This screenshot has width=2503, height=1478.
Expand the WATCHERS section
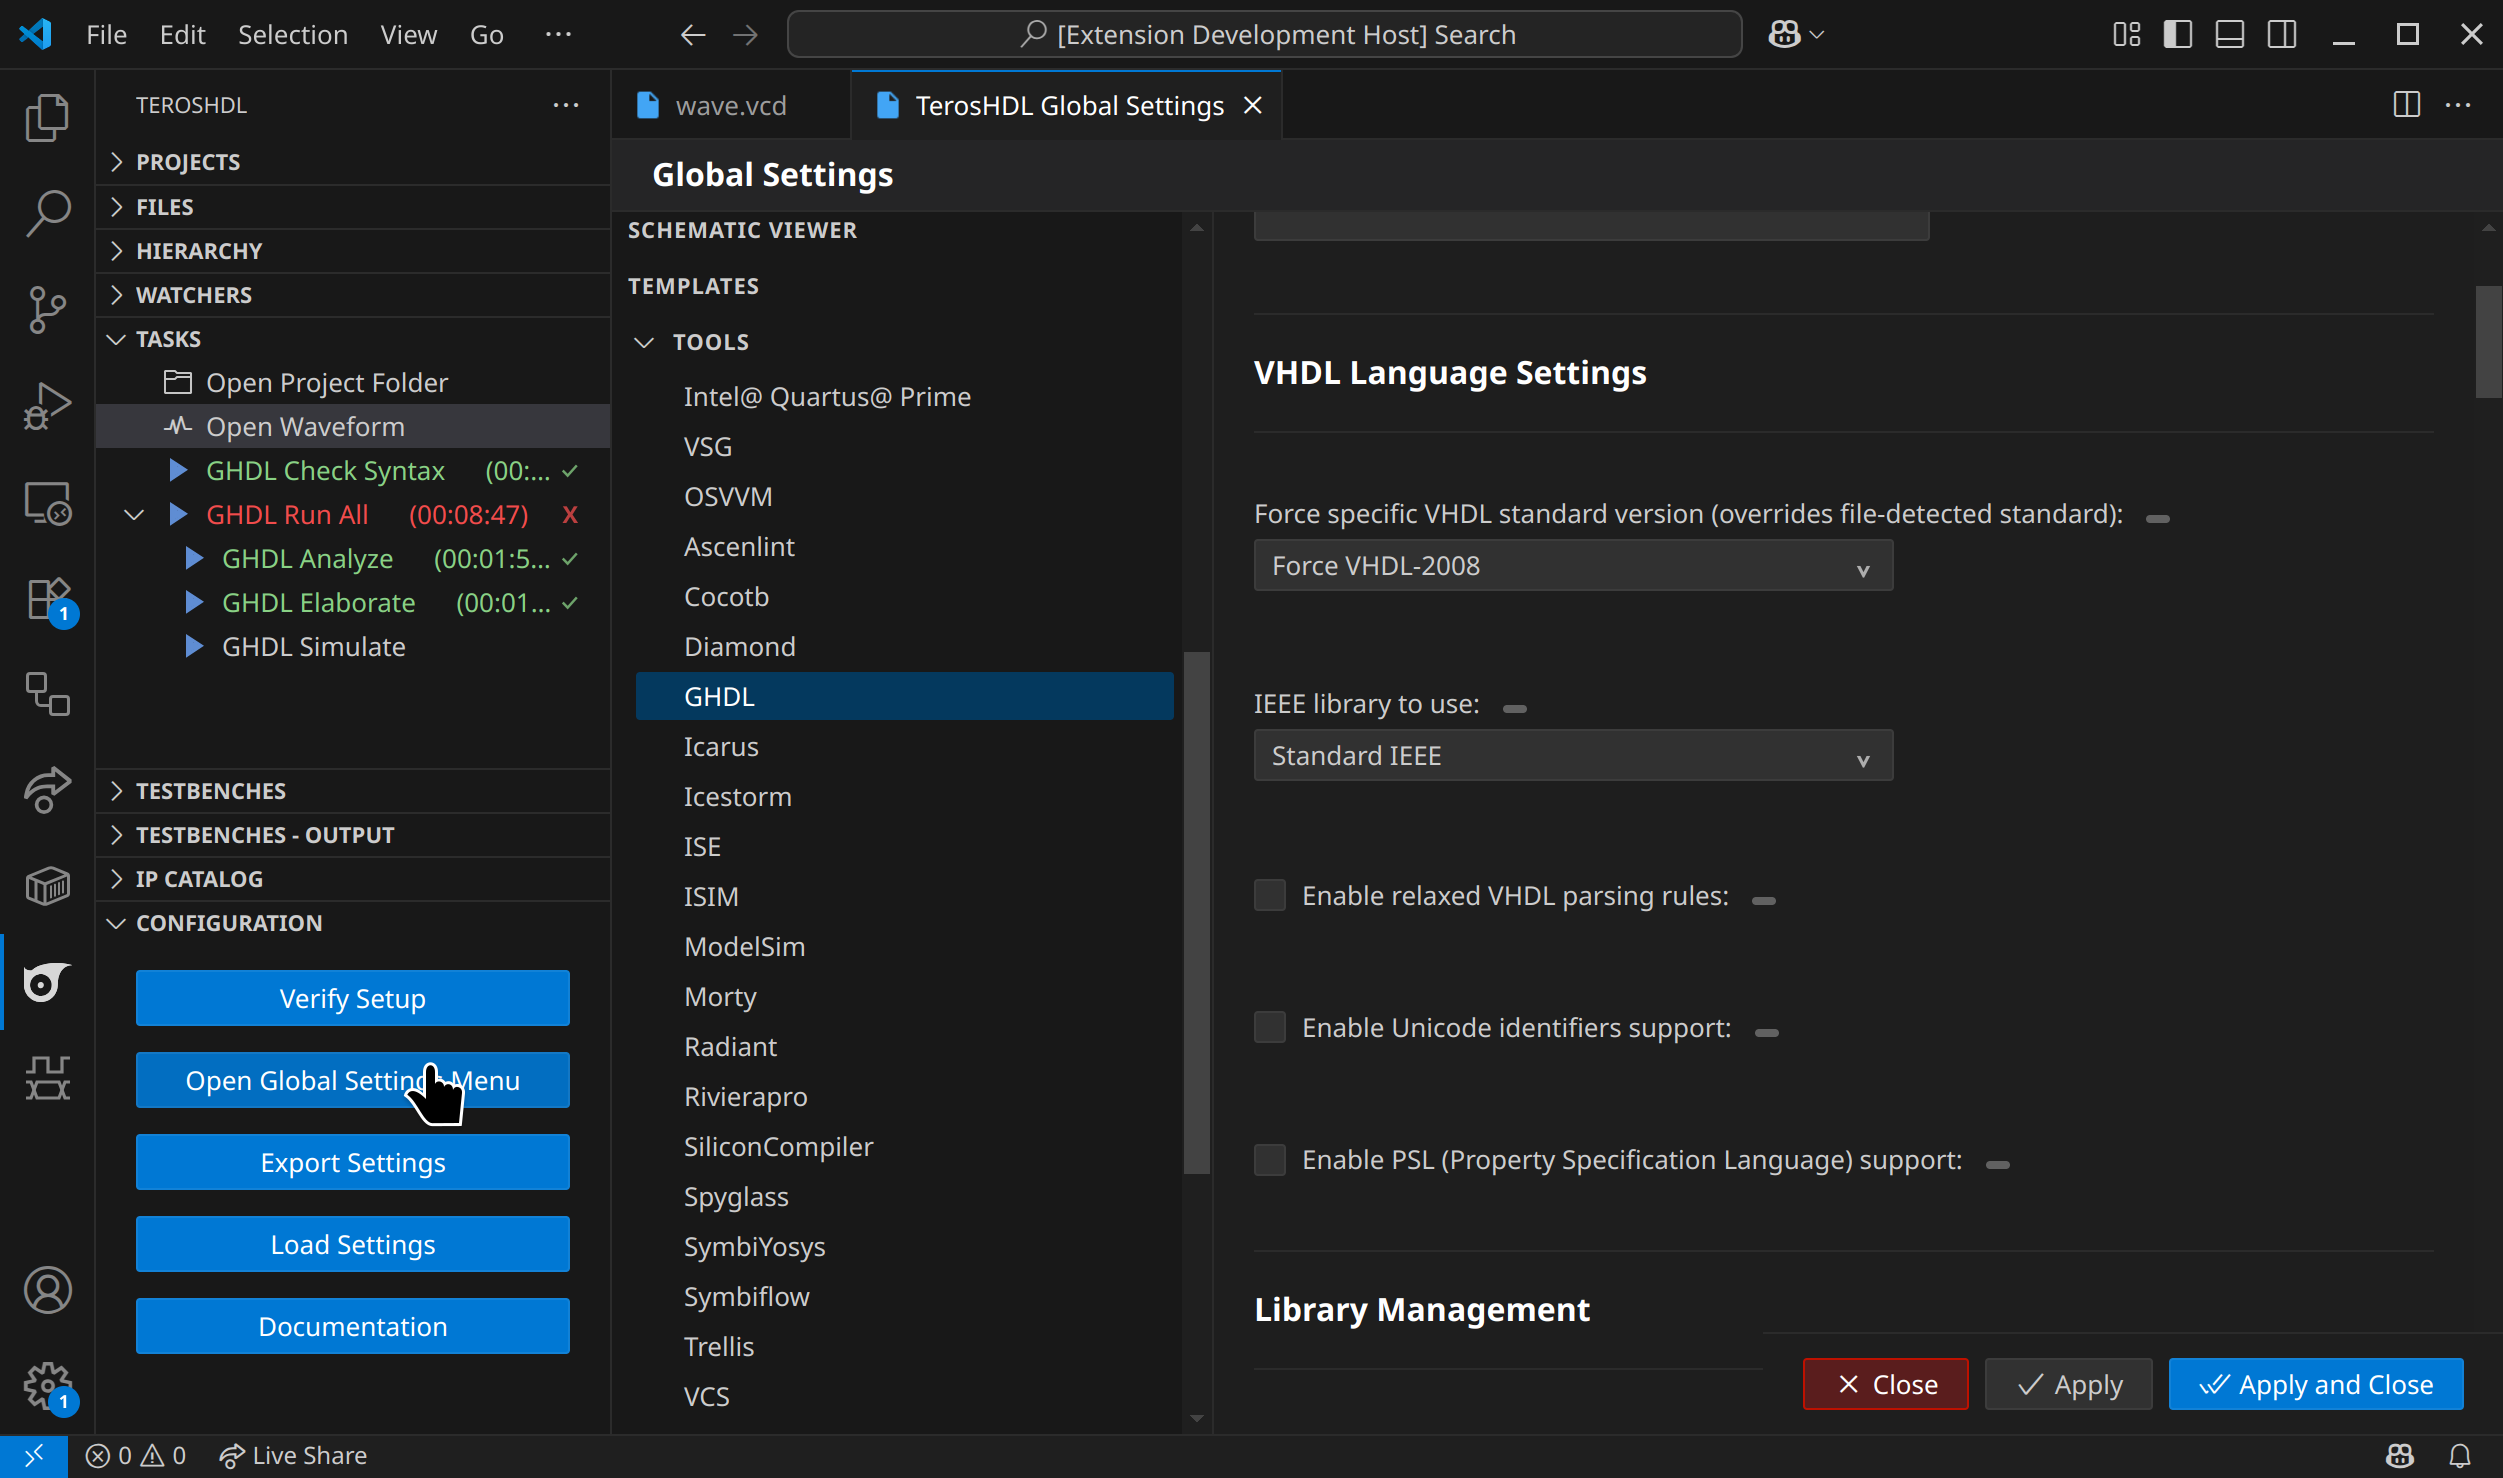(353, 294)
